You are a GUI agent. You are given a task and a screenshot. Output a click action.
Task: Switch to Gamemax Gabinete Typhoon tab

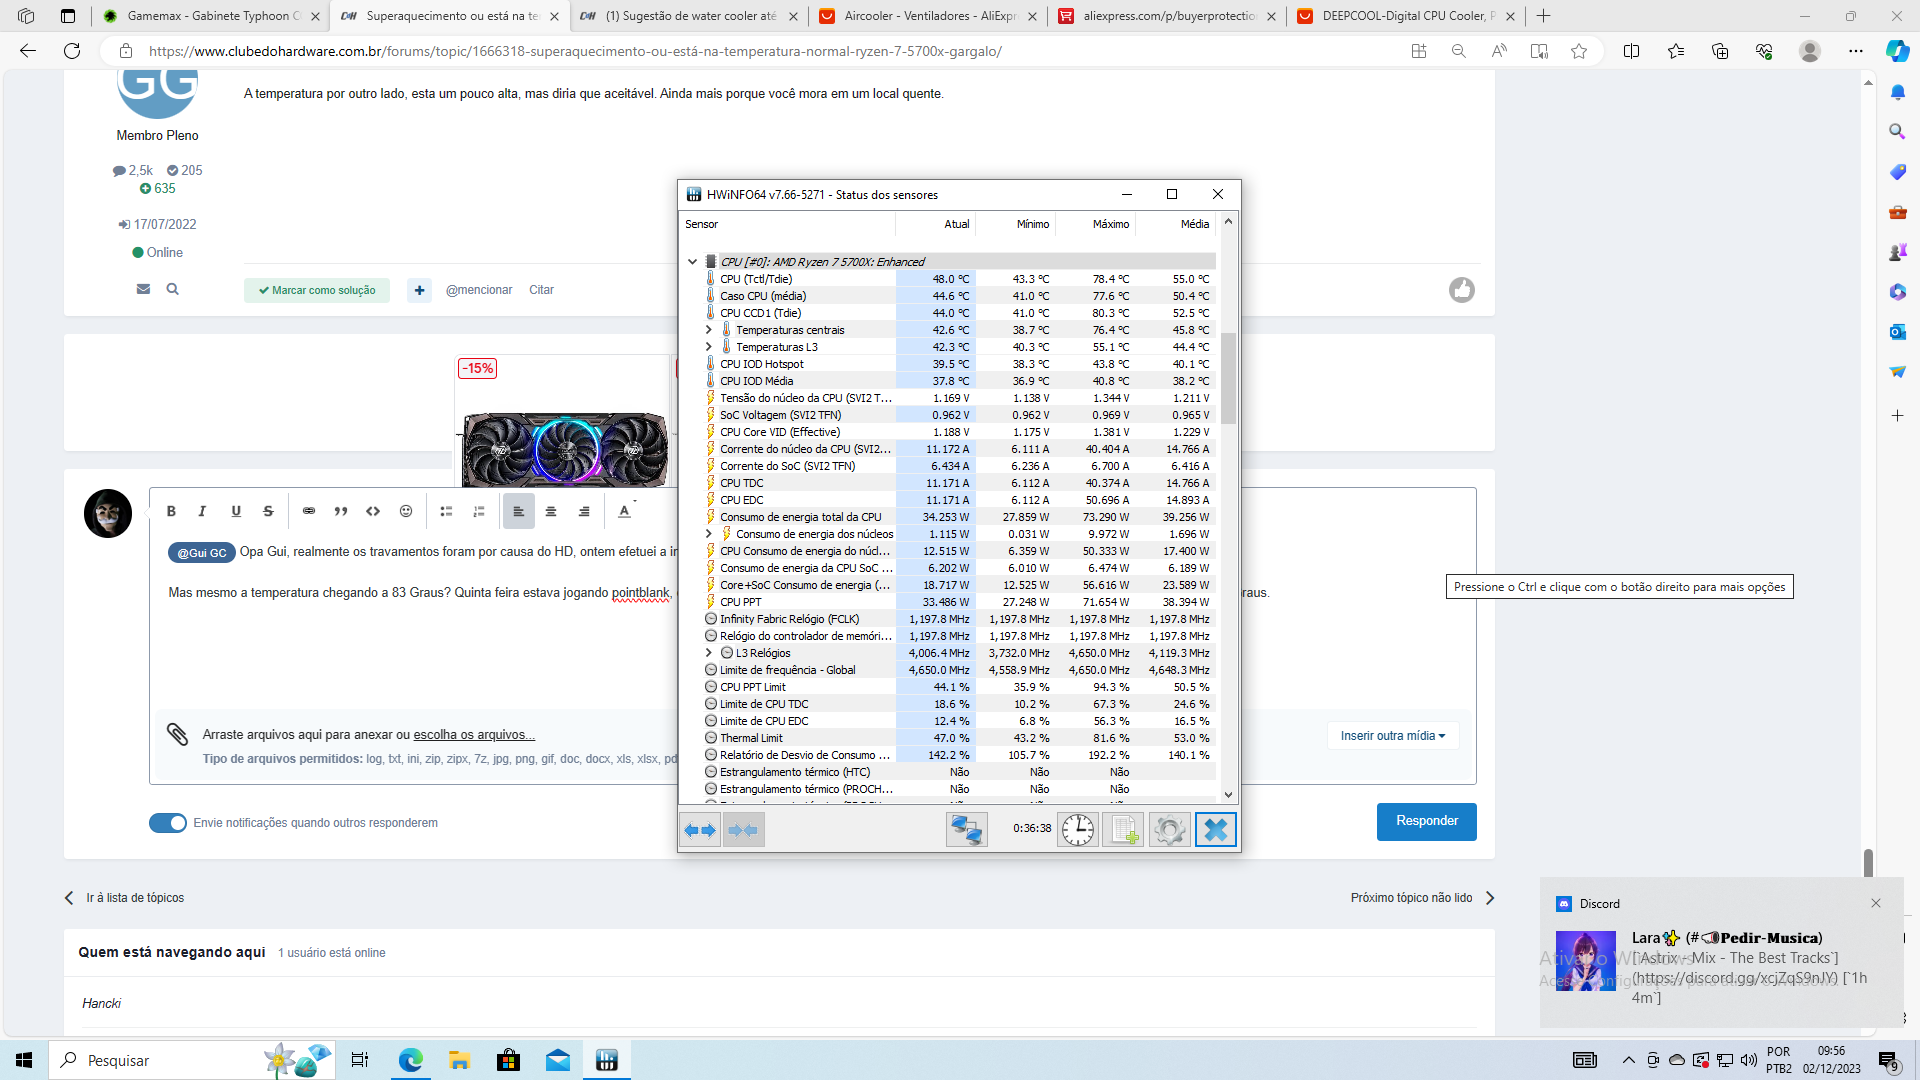click(211, 16)
